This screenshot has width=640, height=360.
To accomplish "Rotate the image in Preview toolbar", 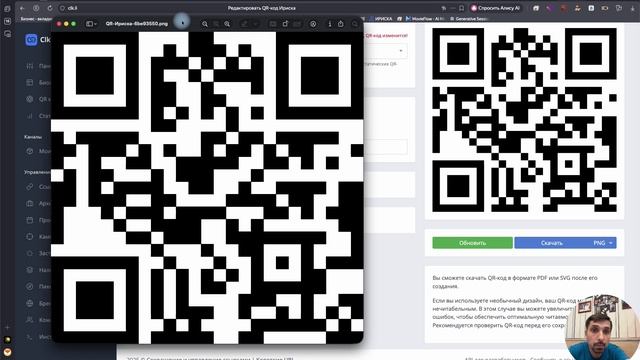I will [x=285, y=24].
